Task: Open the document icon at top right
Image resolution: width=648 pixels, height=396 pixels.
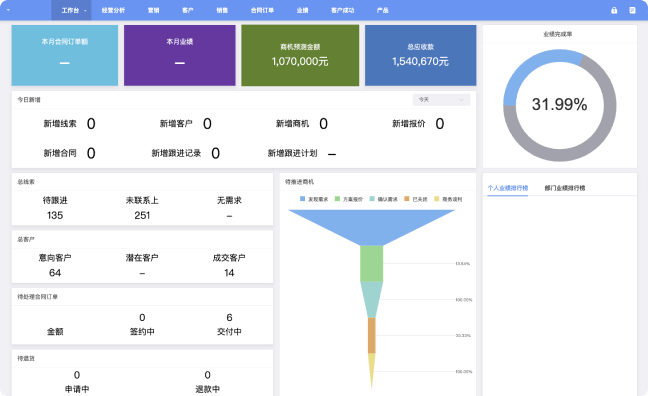Action: click(x=632, y=10)
